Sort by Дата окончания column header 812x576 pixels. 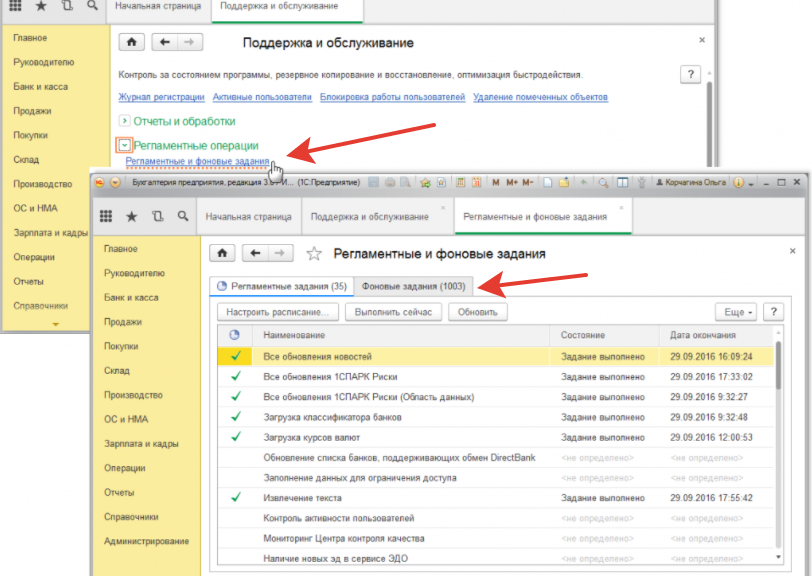(x=716, y=335)
